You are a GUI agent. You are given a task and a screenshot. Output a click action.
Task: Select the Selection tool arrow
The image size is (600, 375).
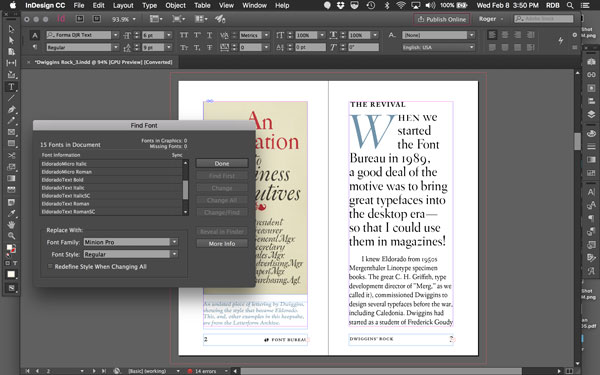[11, 29]
